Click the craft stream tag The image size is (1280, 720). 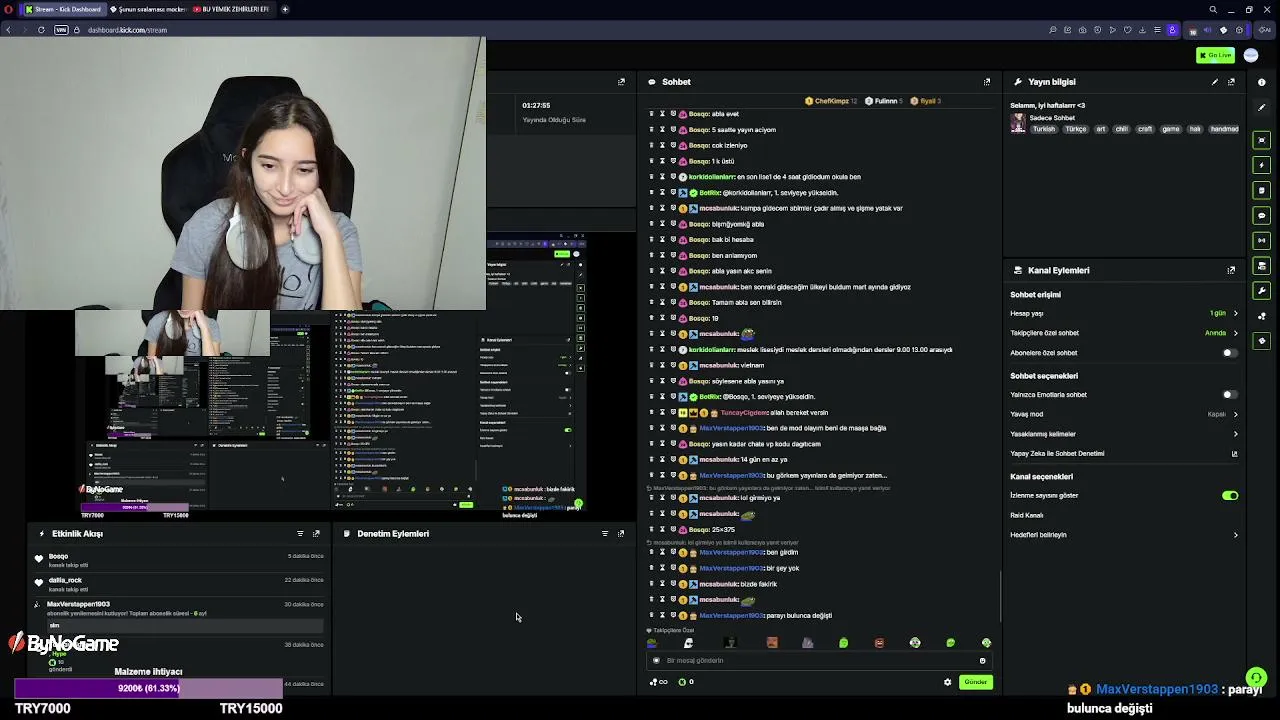1145,129
